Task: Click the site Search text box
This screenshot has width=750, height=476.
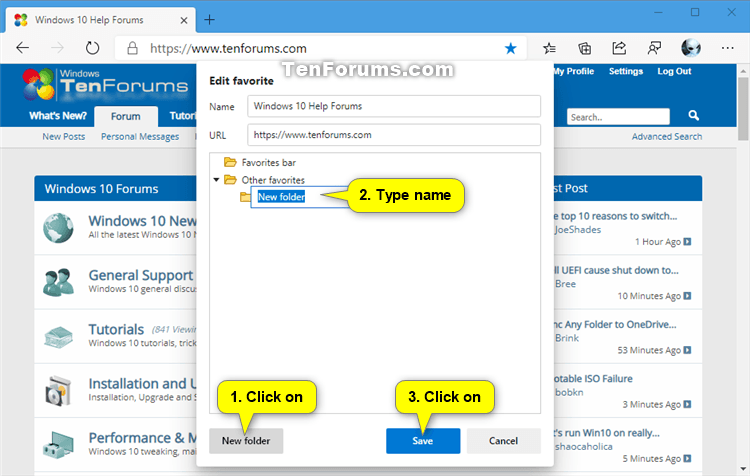Action: coord(618,117)
